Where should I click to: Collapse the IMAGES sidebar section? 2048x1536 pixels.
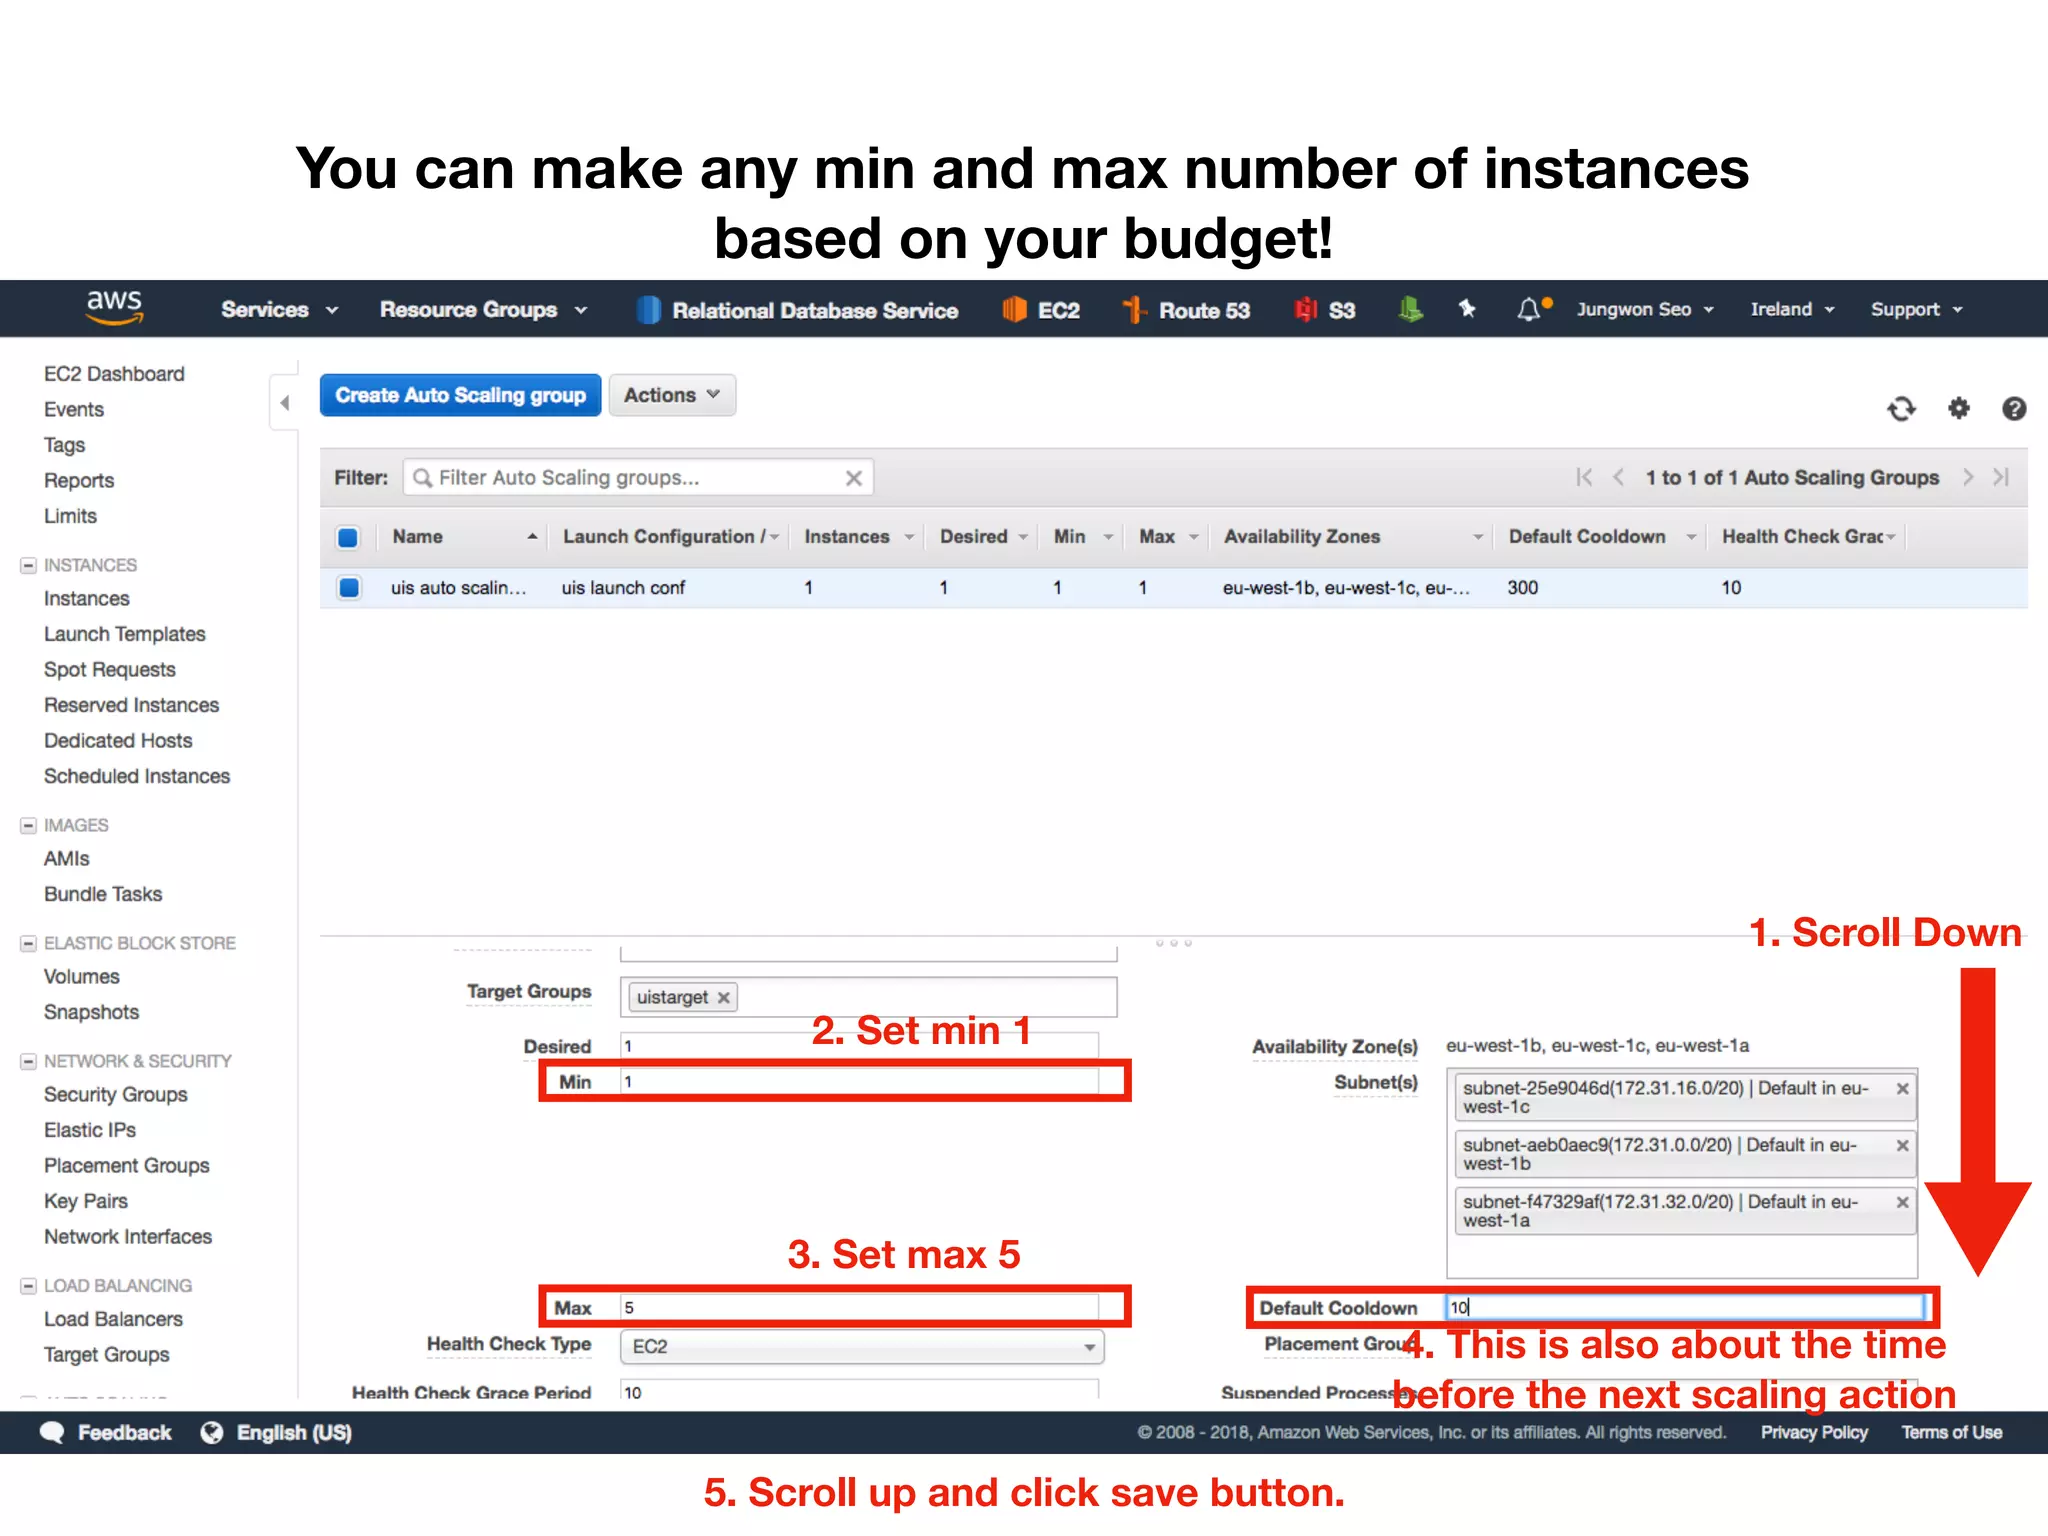coord(28,826)
